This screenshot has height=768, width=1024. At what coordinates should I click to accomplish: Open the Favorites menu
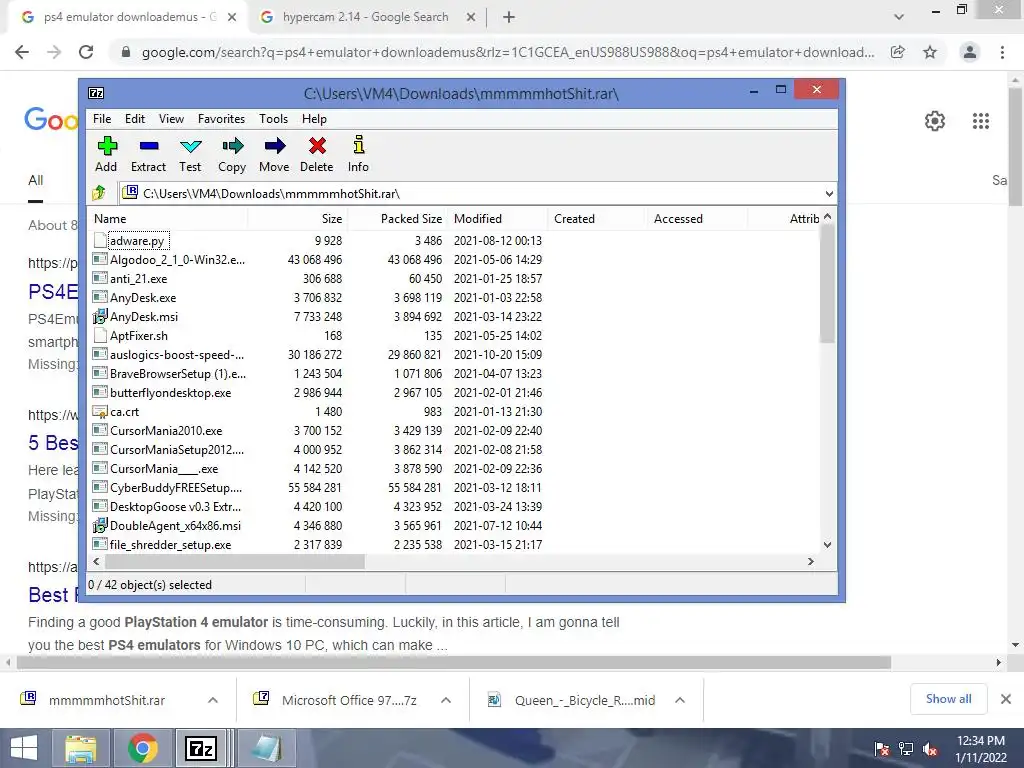click(x=221, y=119)
